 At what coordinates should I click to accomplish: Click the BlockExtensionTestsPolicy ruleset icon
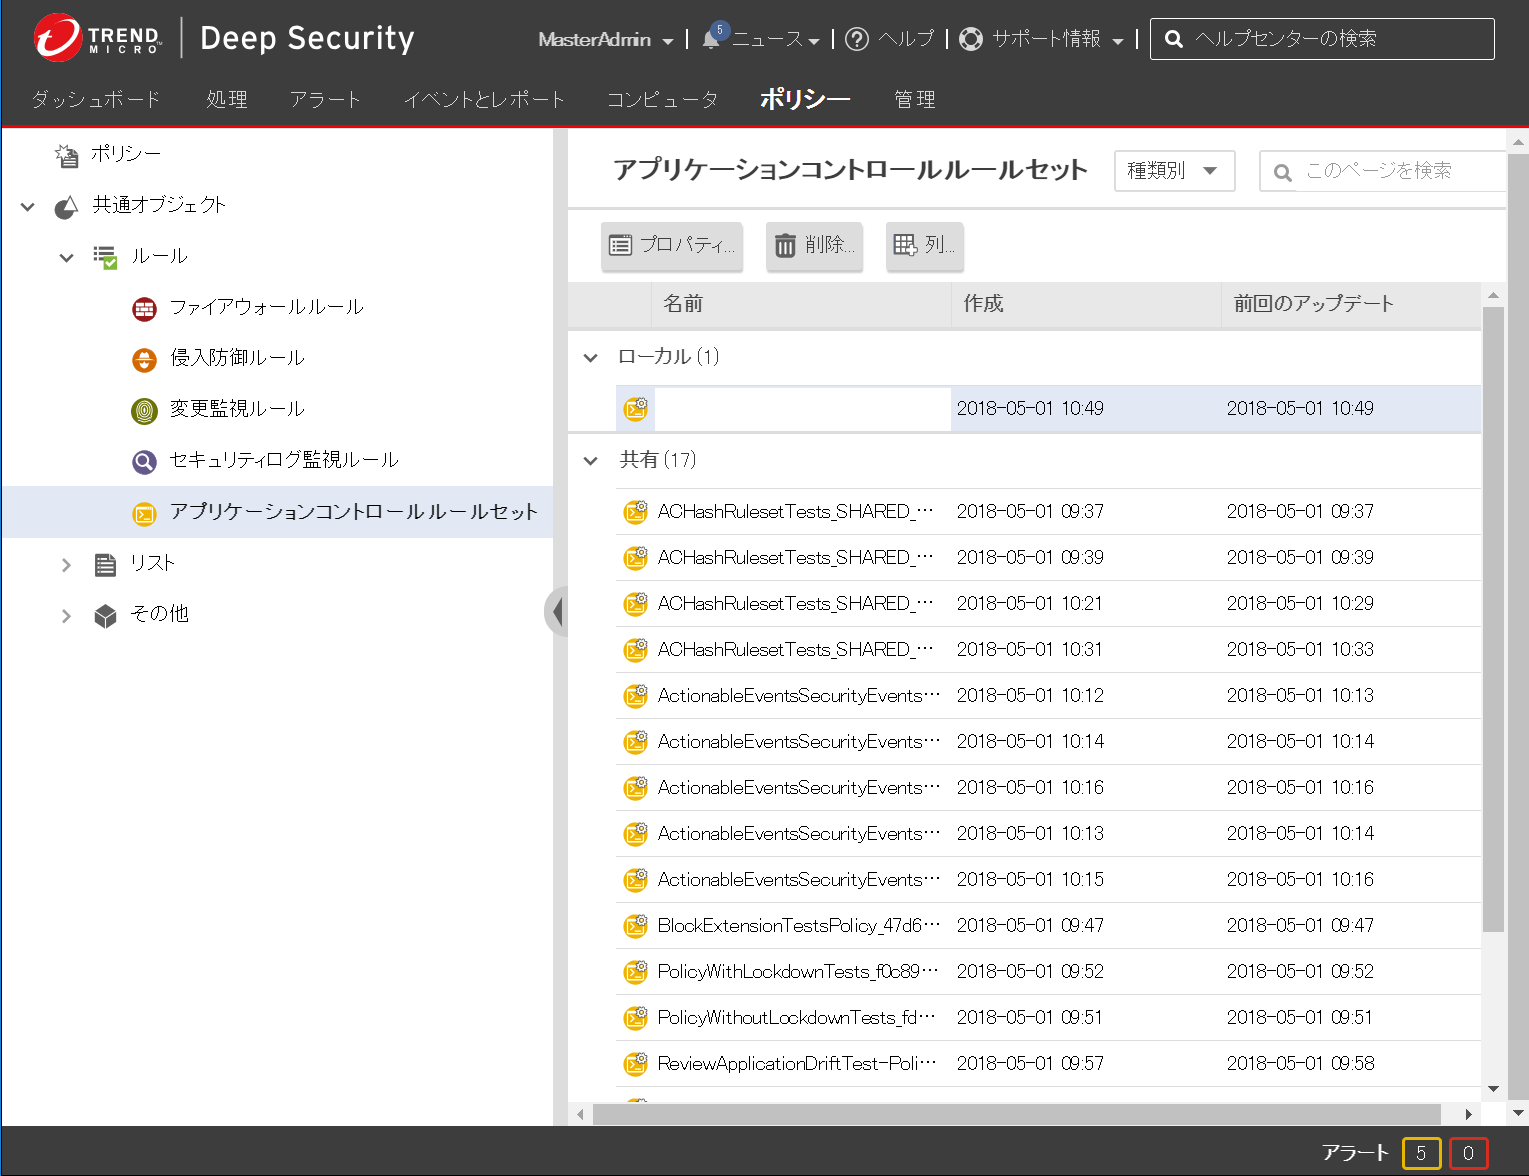[x=635, y=926]
